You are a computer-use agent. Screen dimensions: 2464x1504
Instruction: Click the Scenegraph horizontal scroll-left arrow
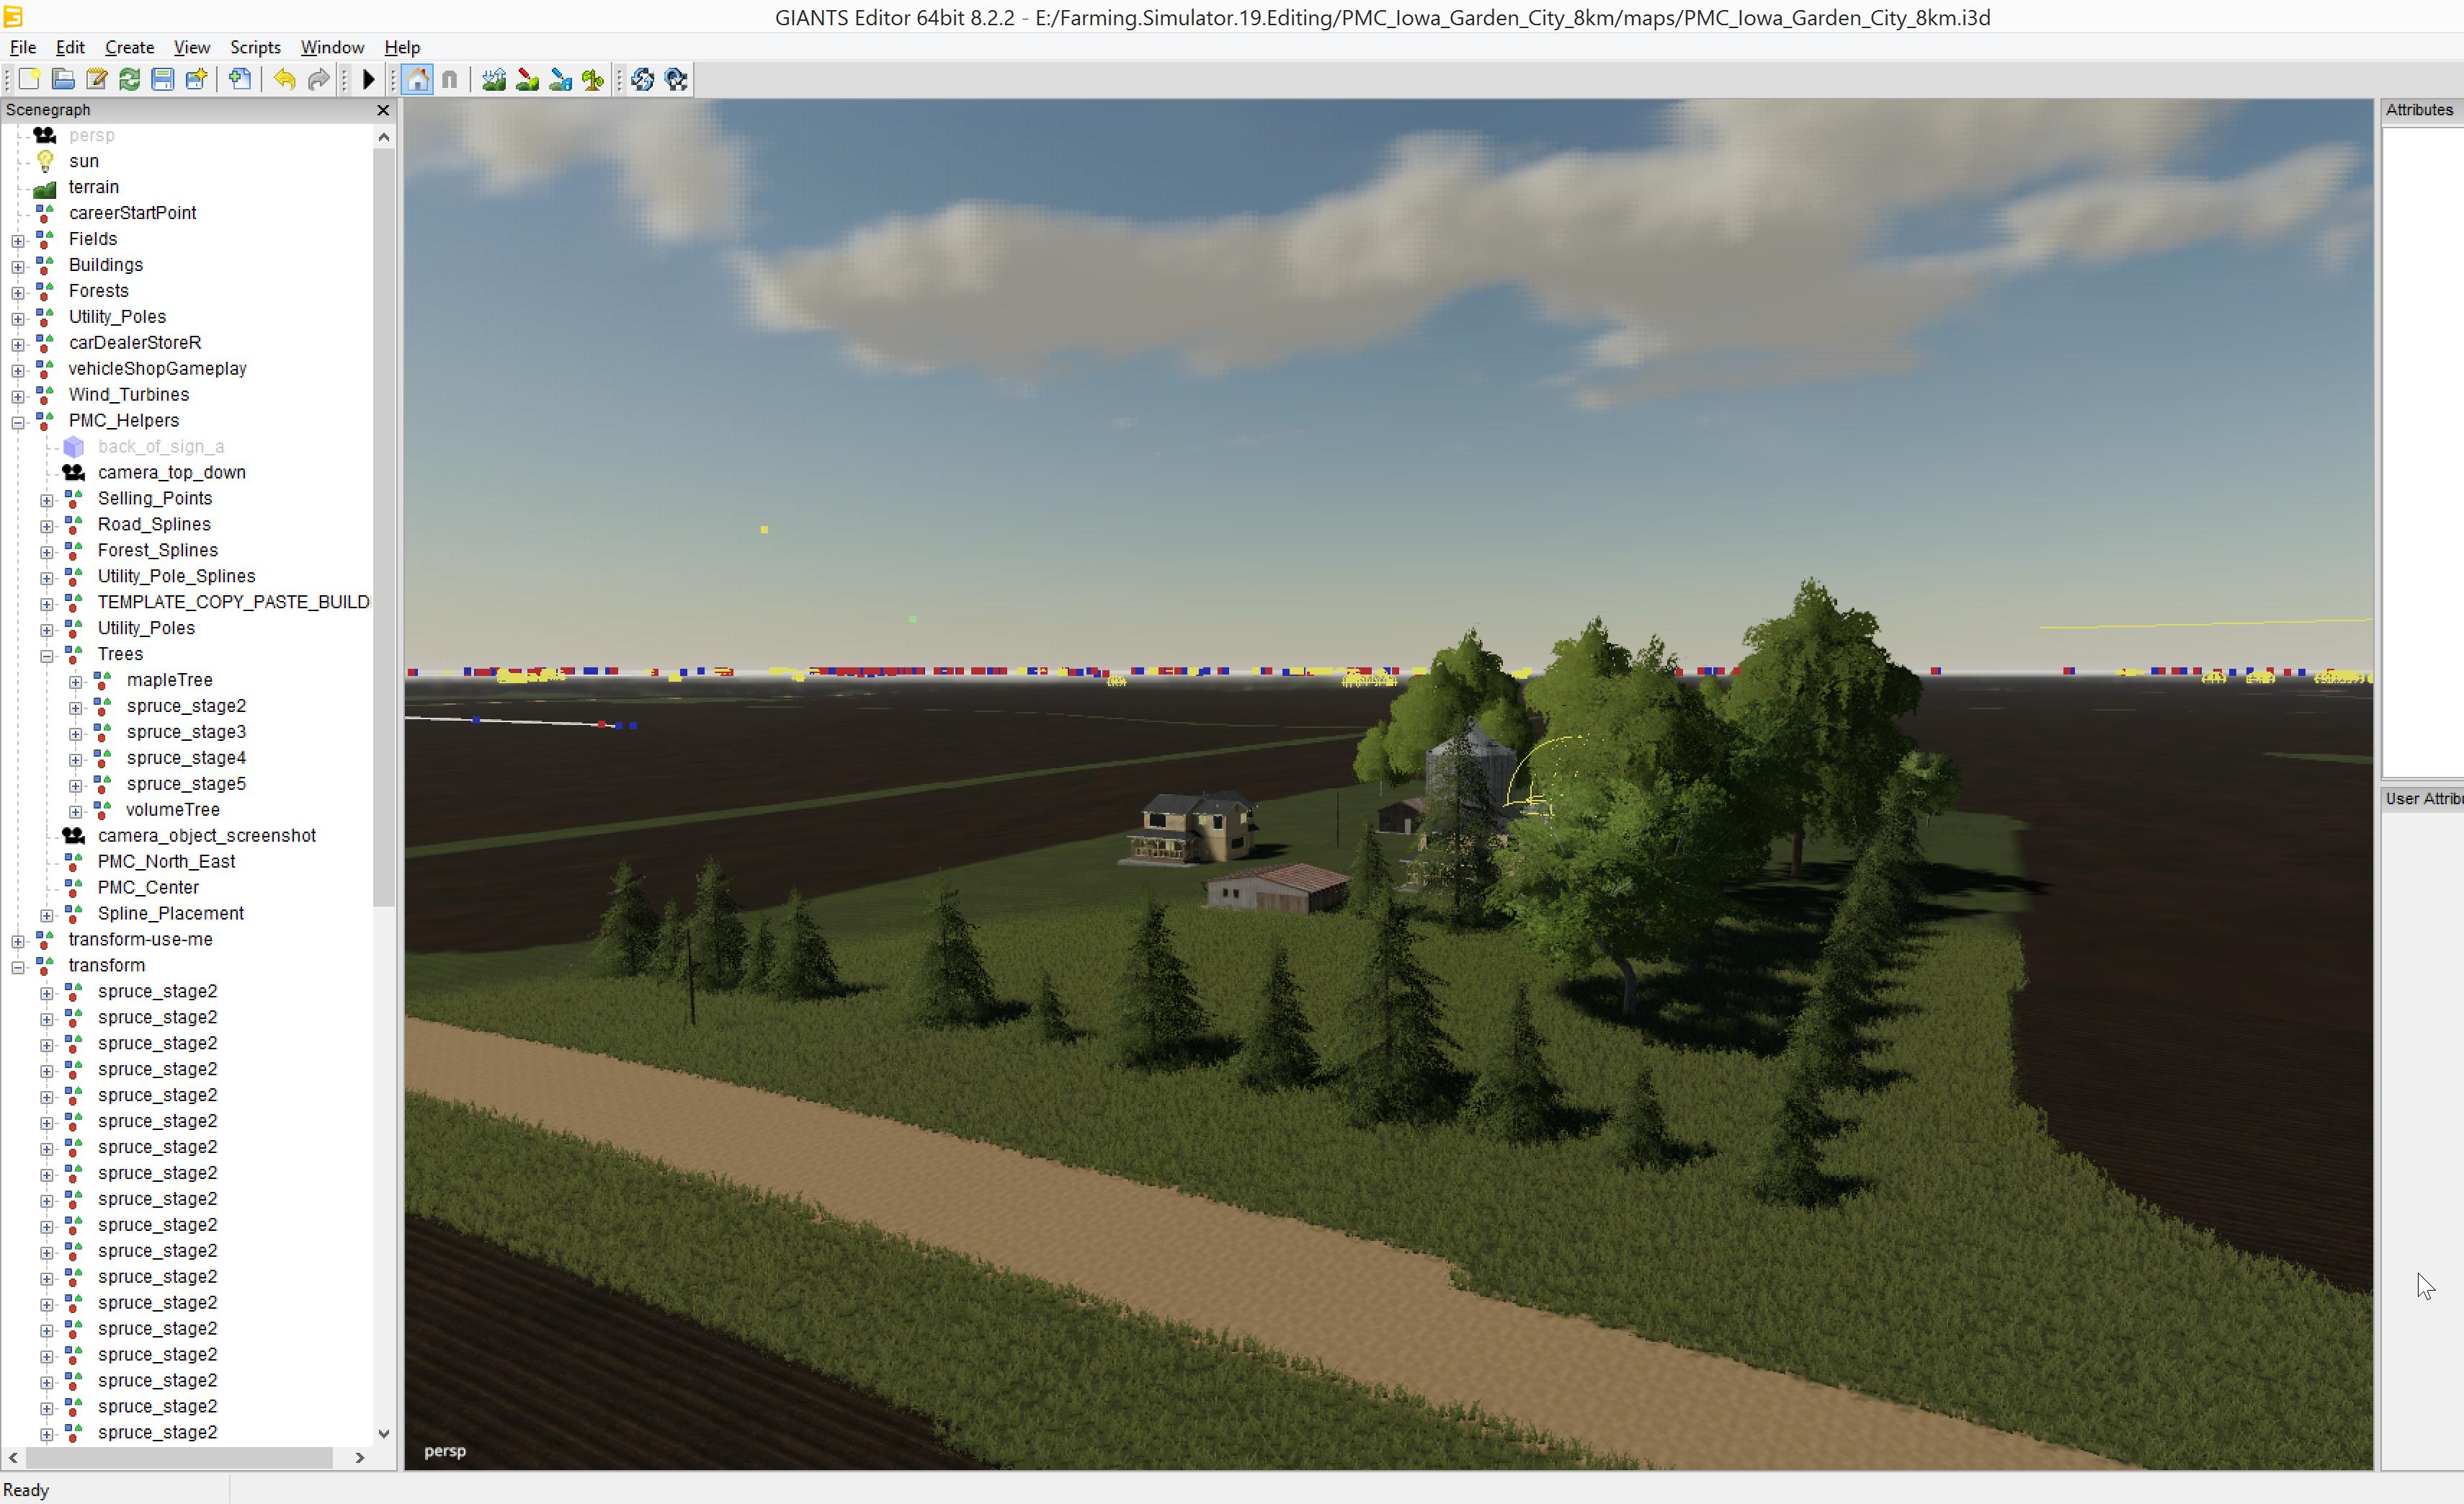click(12, 1458)
